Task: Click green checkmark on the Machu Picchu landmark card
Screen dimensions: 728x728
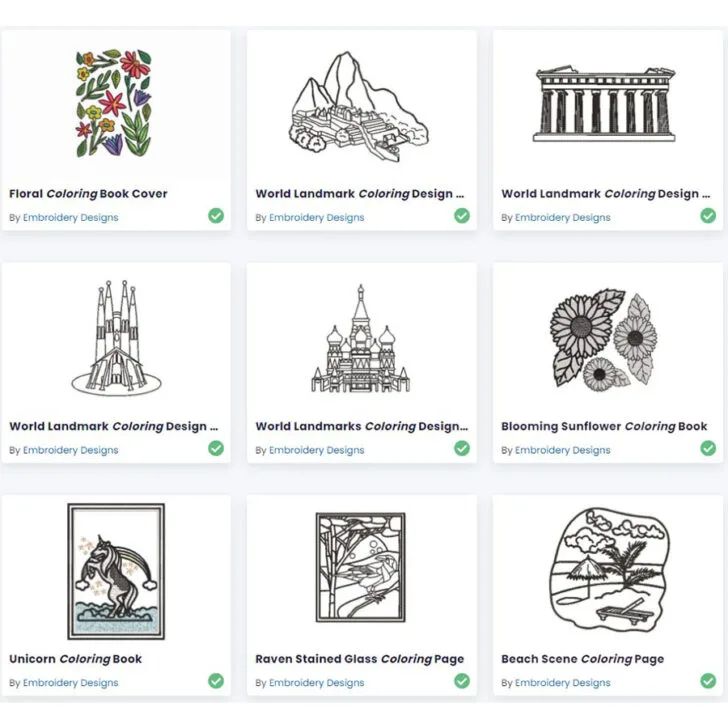Action: click(462, 215)
